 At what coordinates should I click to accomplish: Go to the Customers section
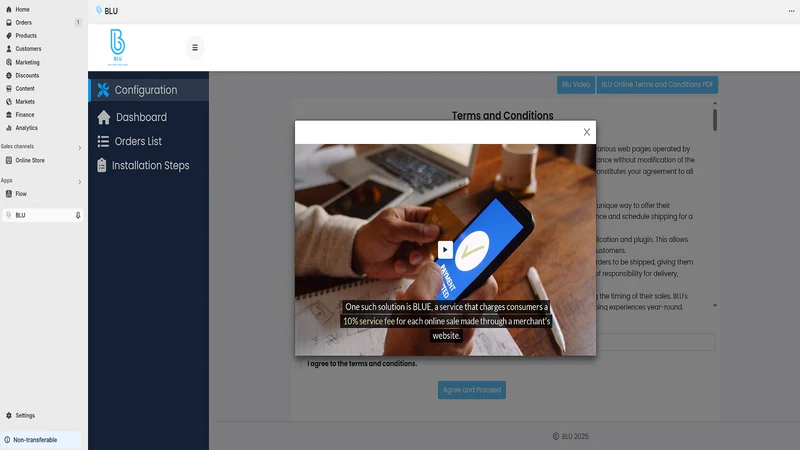(x=28, y=49)
